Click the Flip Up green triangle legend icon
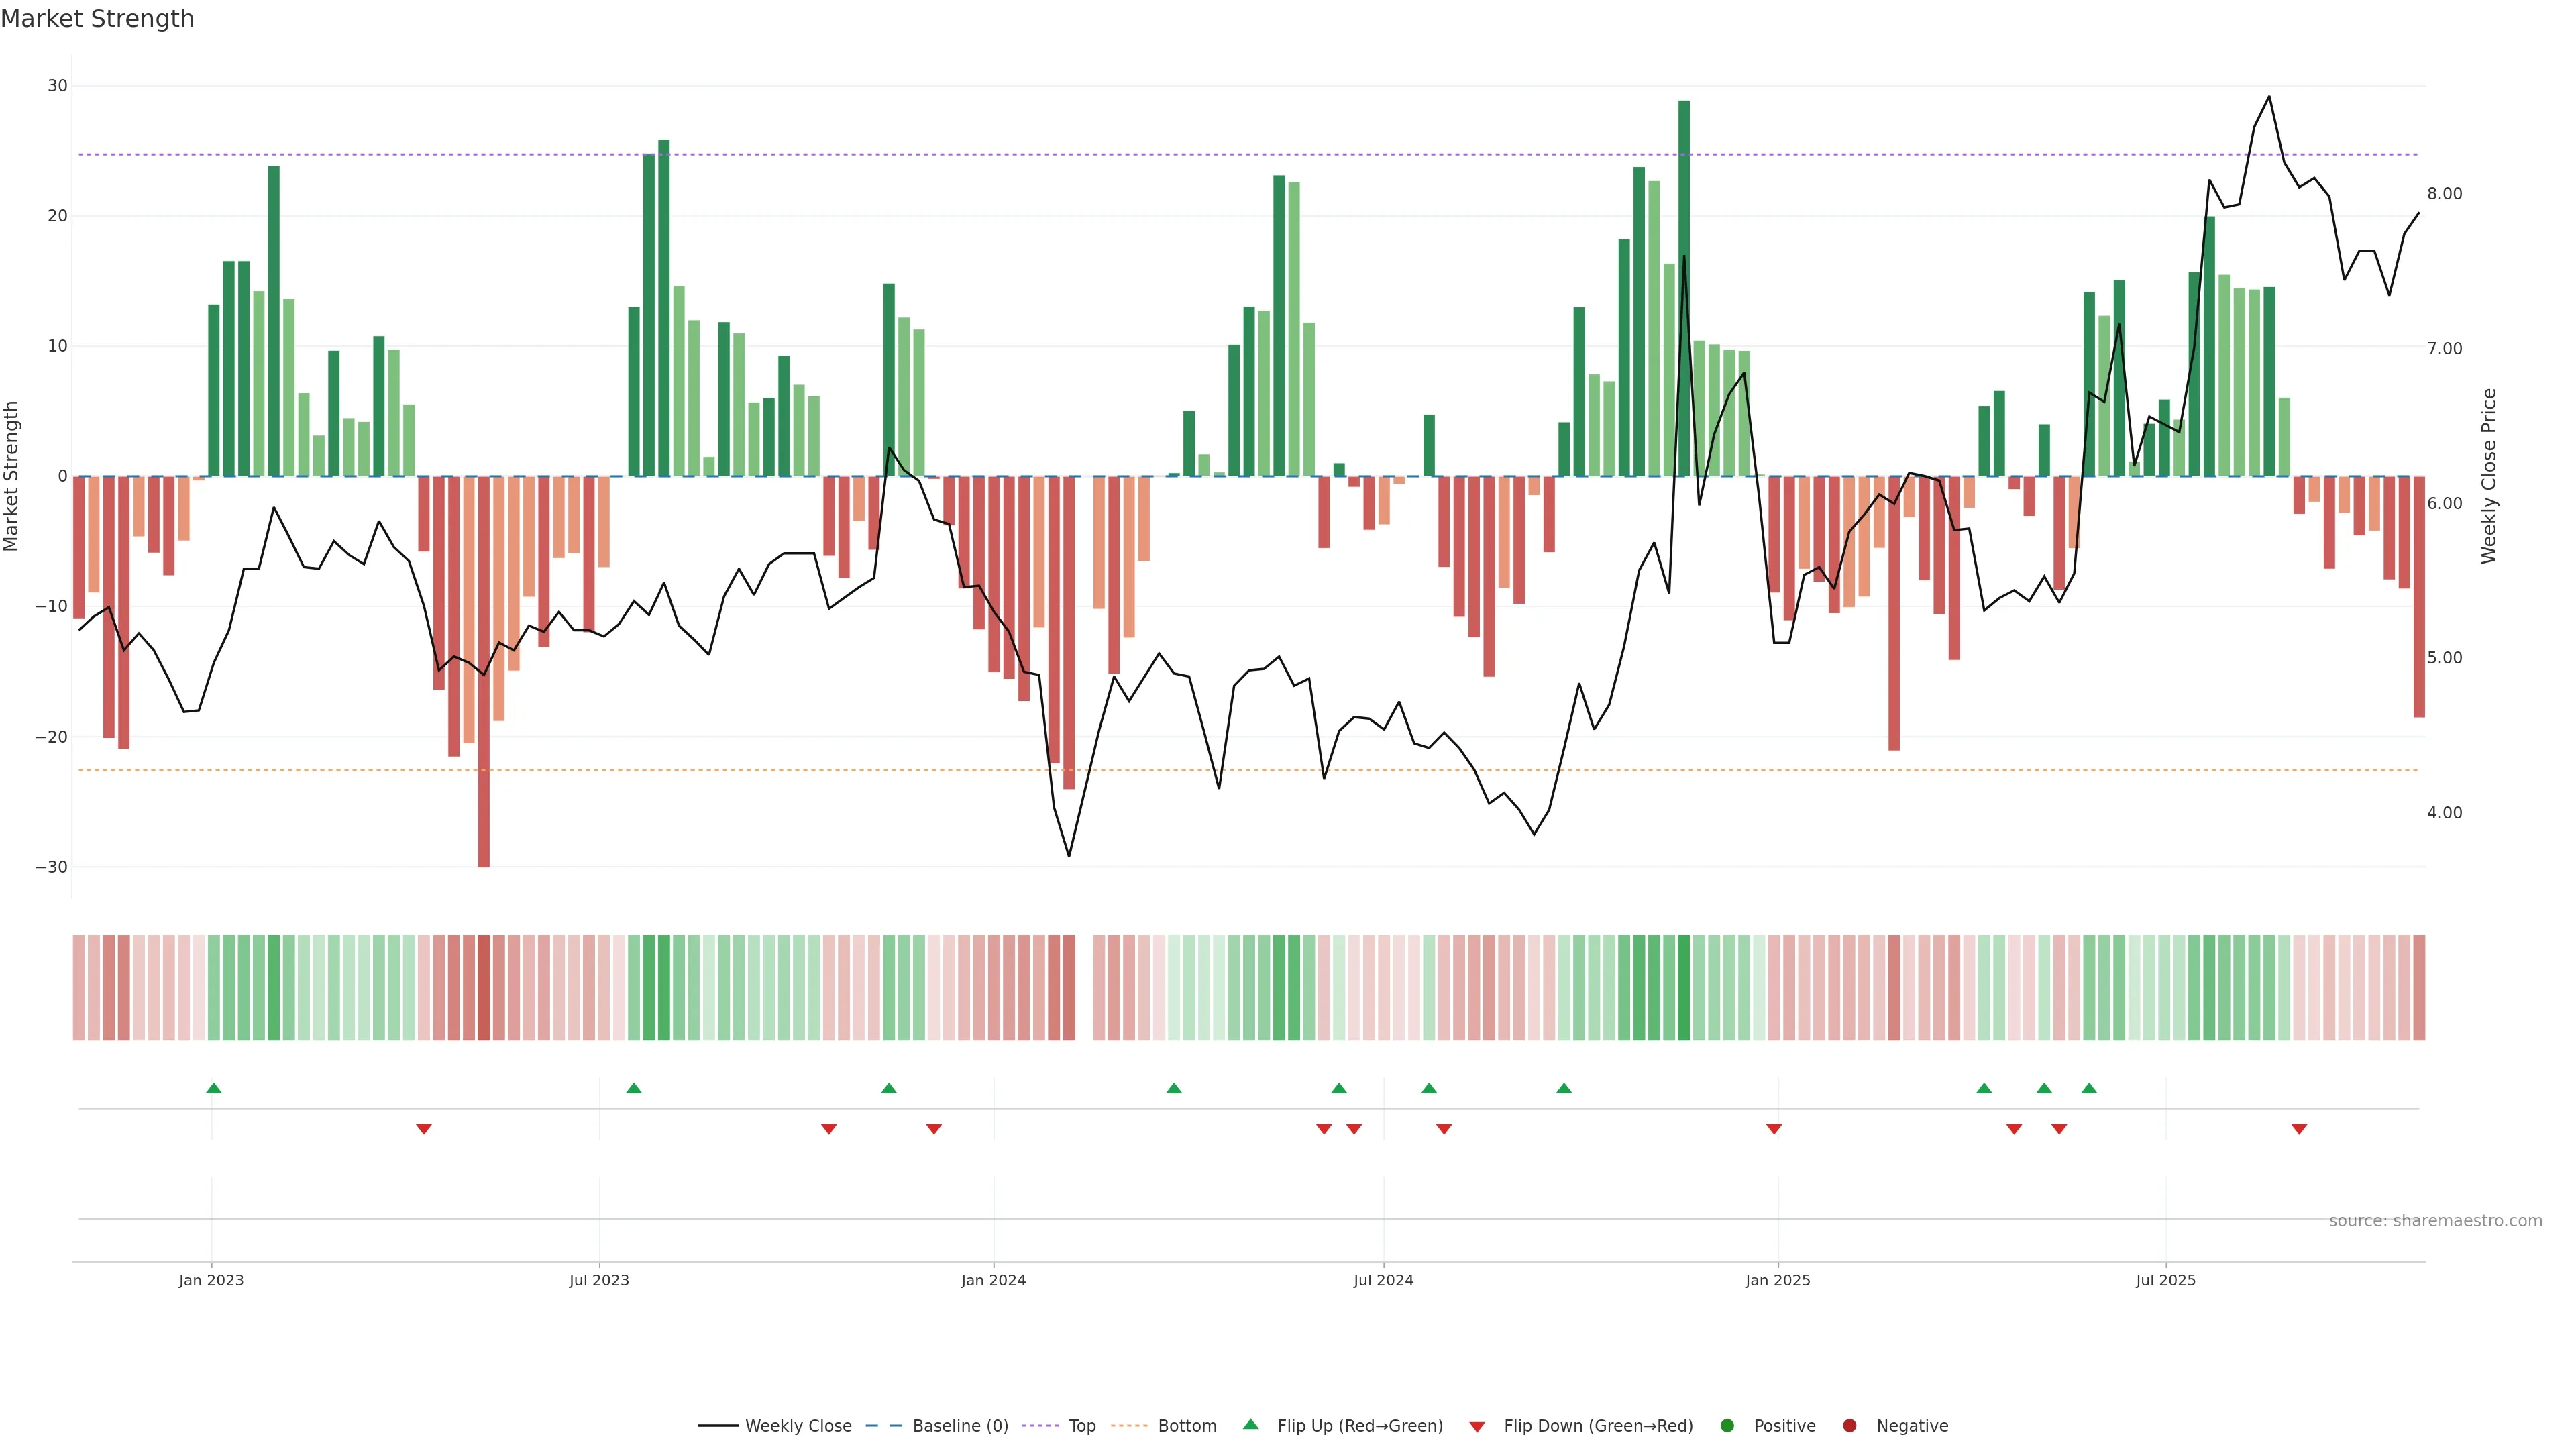This screenshot has width=2576, height=1449. [x=1250, y=1424]
